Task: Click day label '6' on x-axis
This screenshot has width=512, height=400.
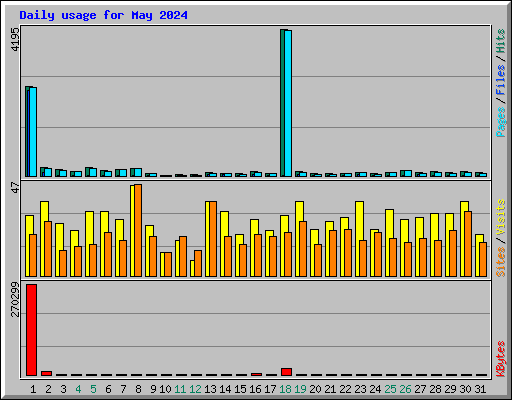Action: pos(108,389)
